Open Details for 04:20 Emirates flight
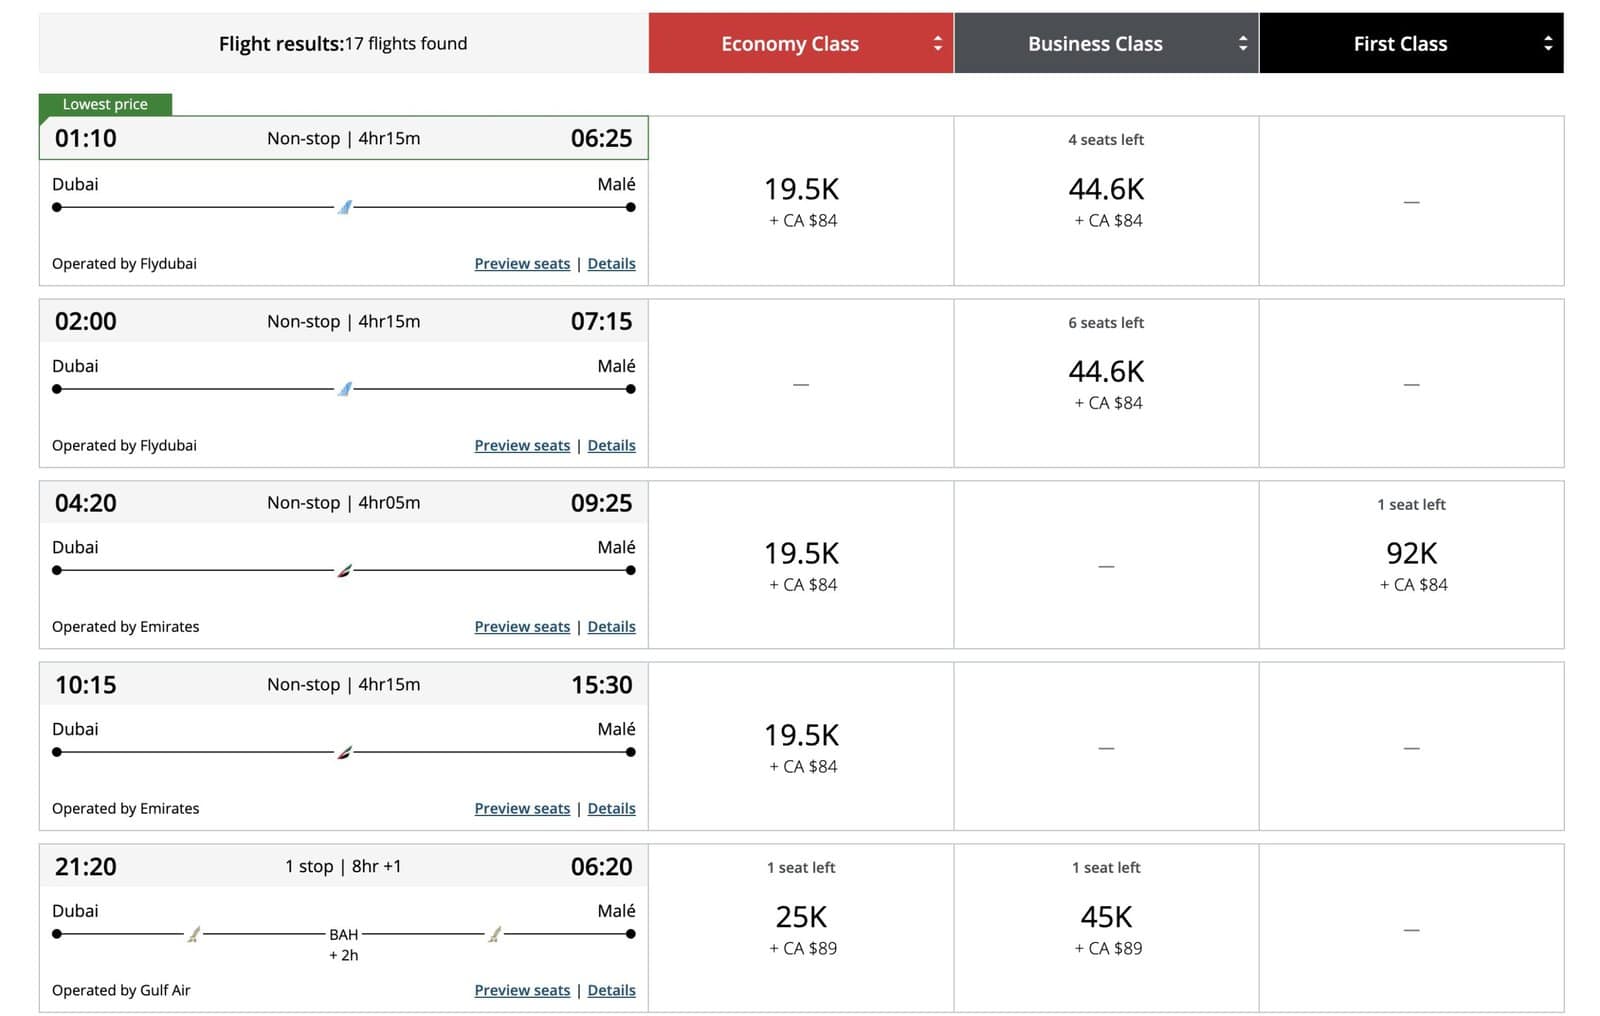This screenshot has width=1600, height=1016. (611, 627)
